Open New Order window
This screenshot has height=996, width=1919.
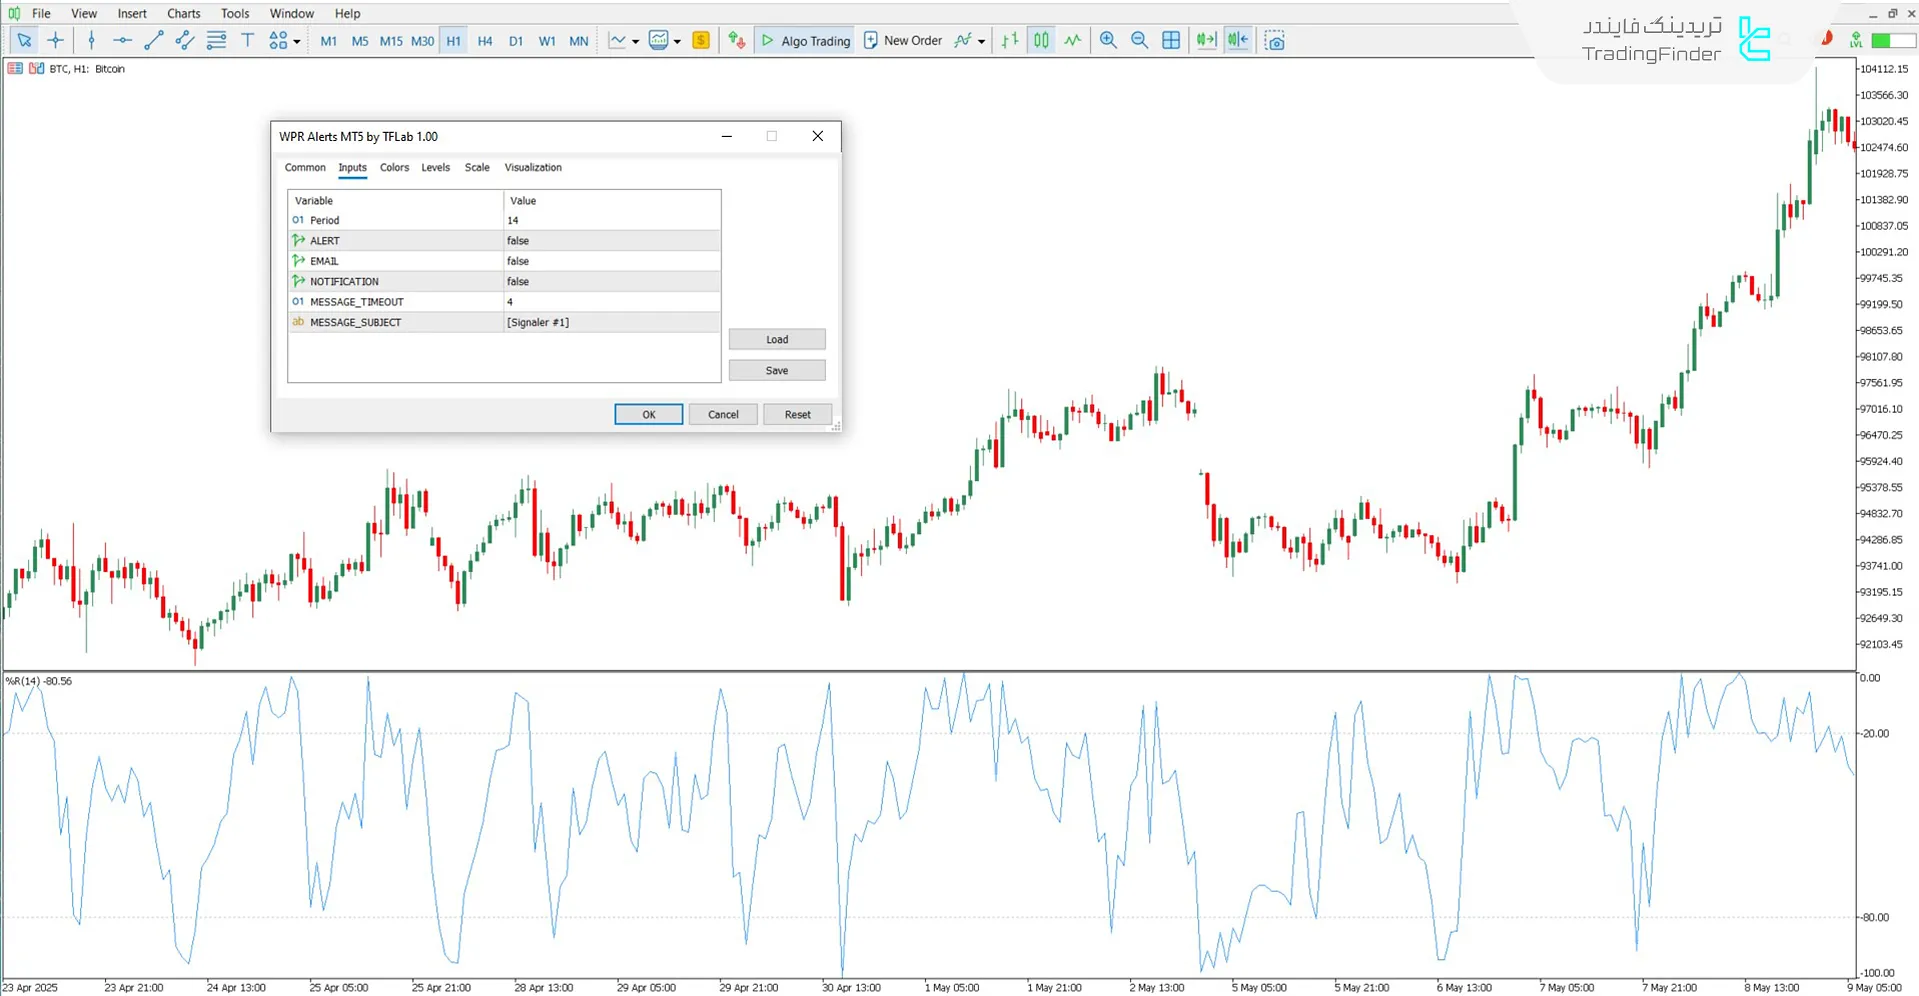pos(903,40)
